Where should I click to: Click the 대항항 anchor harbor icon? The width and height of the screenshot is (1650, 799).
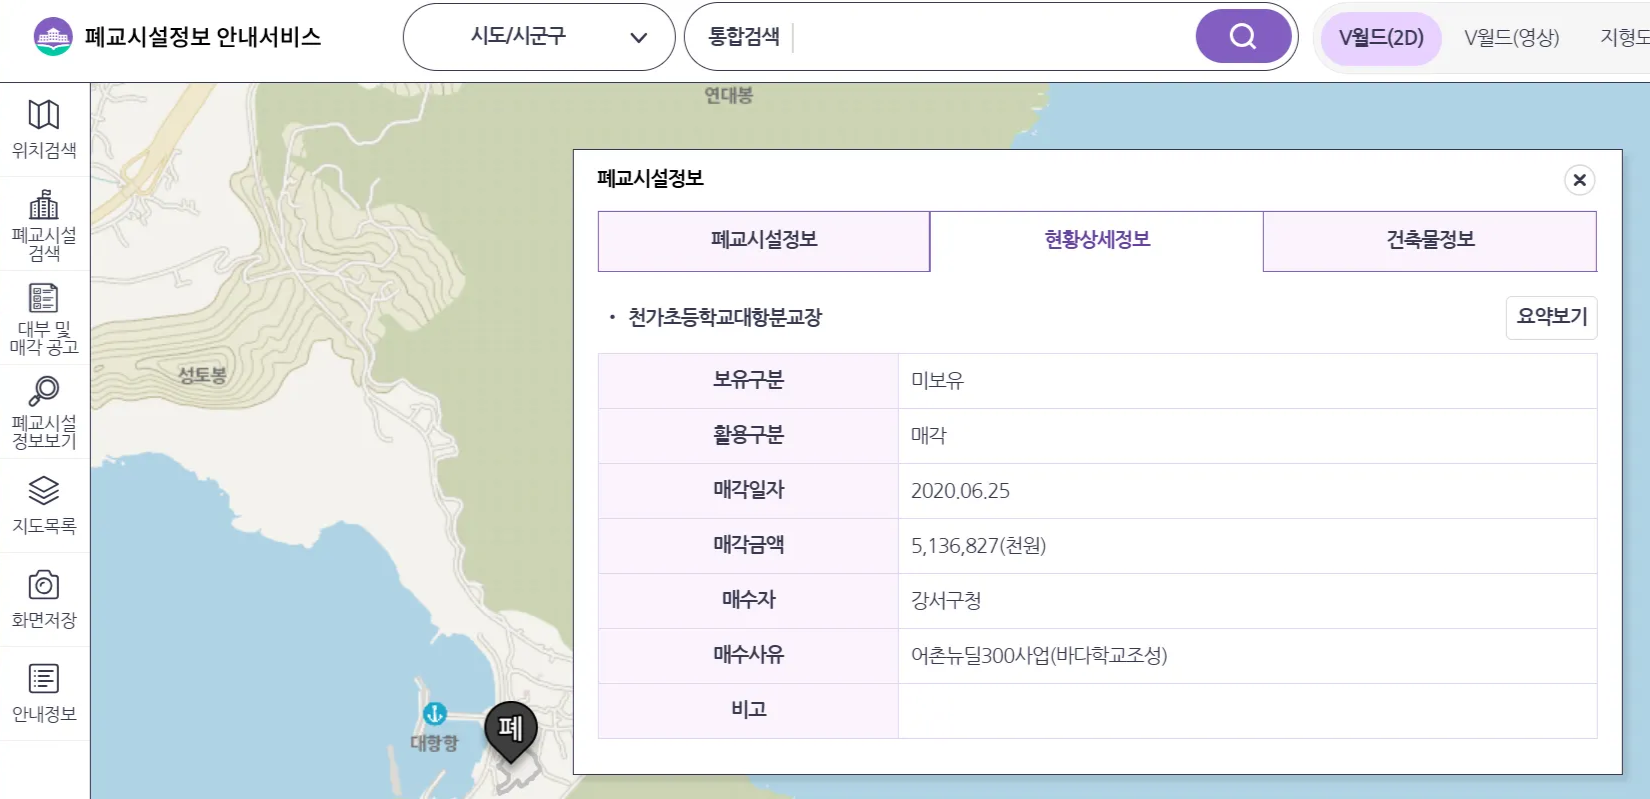pos(434,714)
